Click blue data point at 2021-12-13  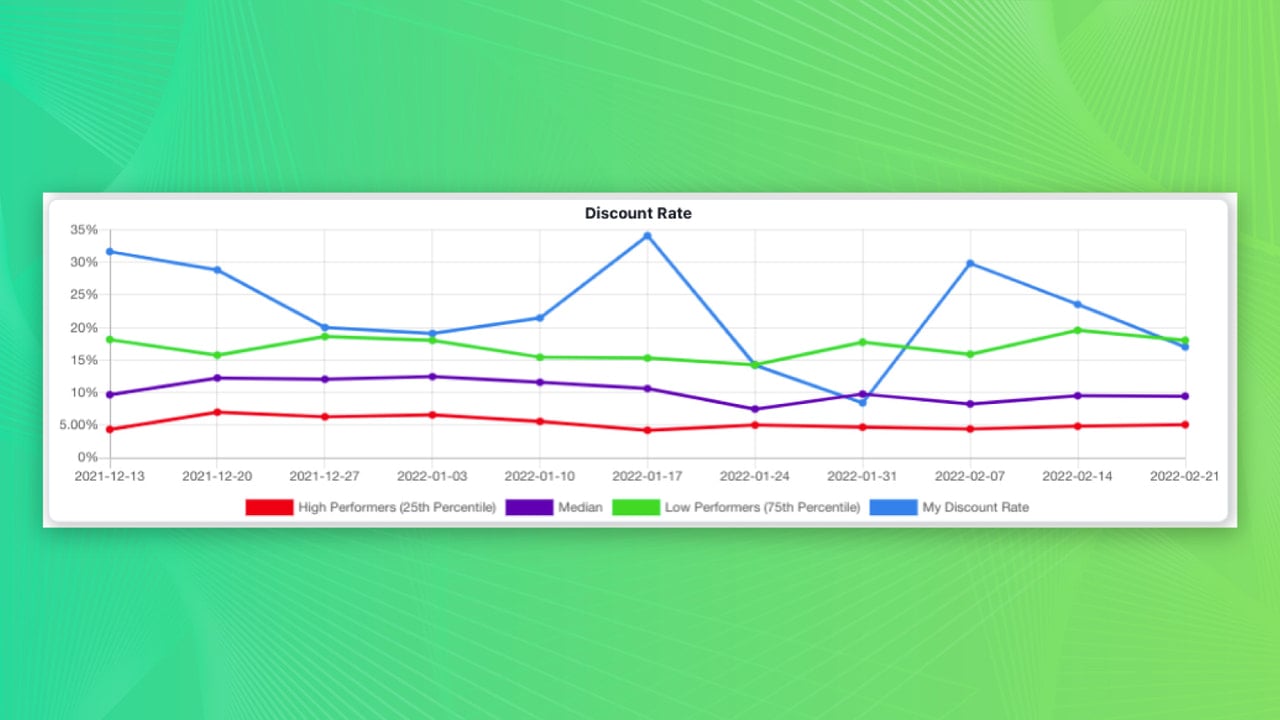[109, 251]
